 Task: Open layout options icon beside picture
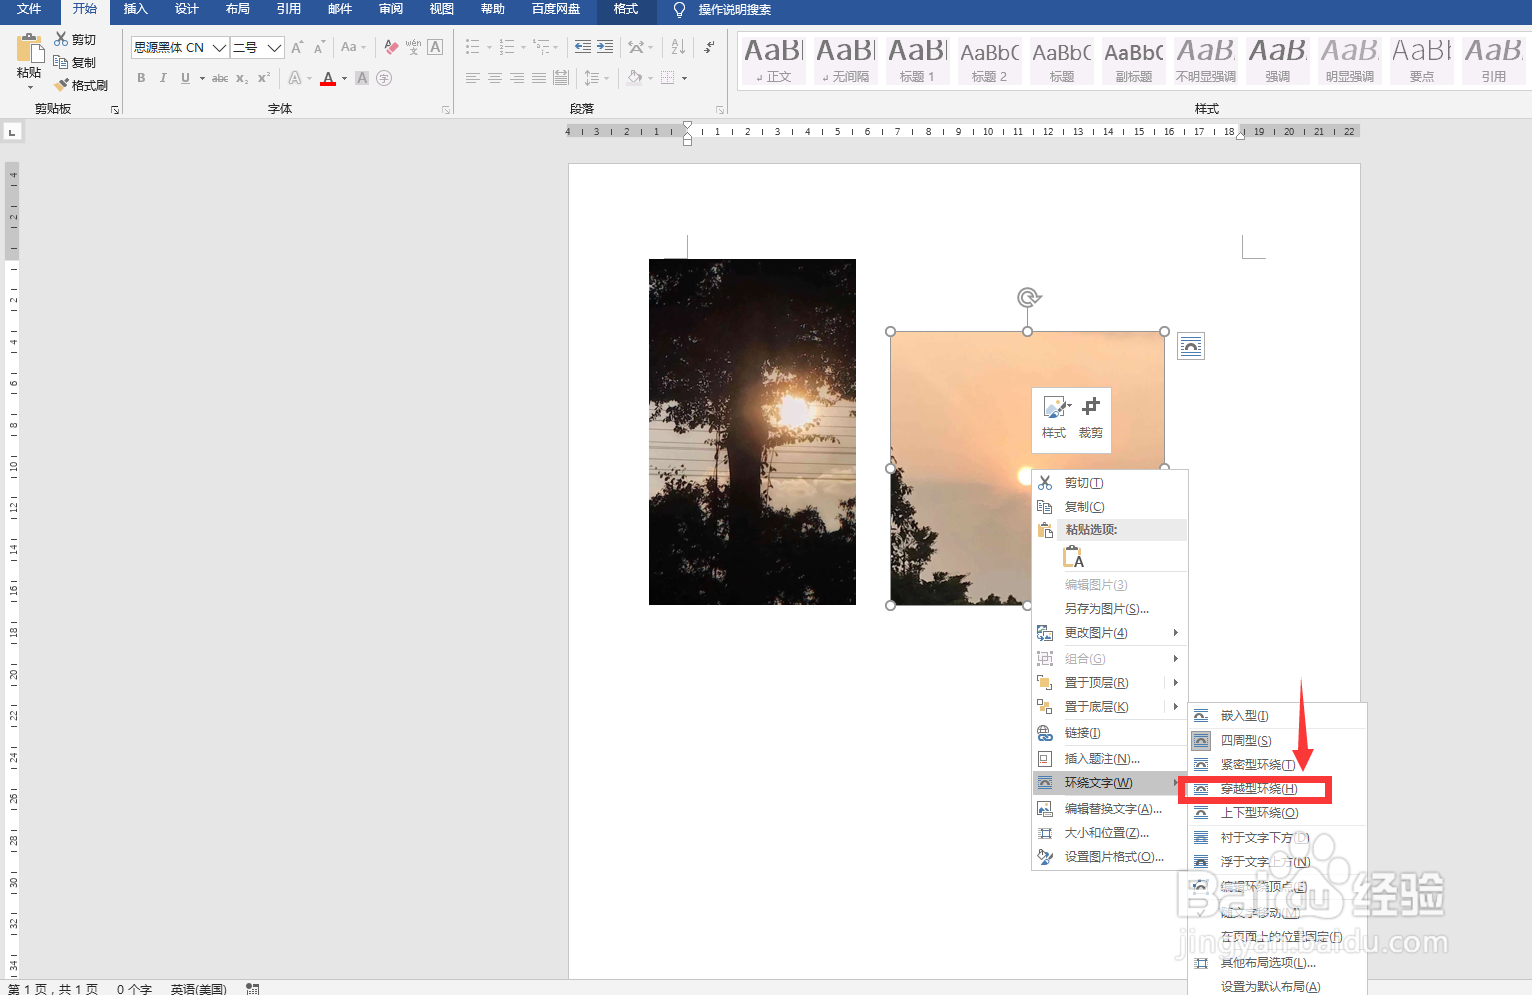pos(1191,346)
